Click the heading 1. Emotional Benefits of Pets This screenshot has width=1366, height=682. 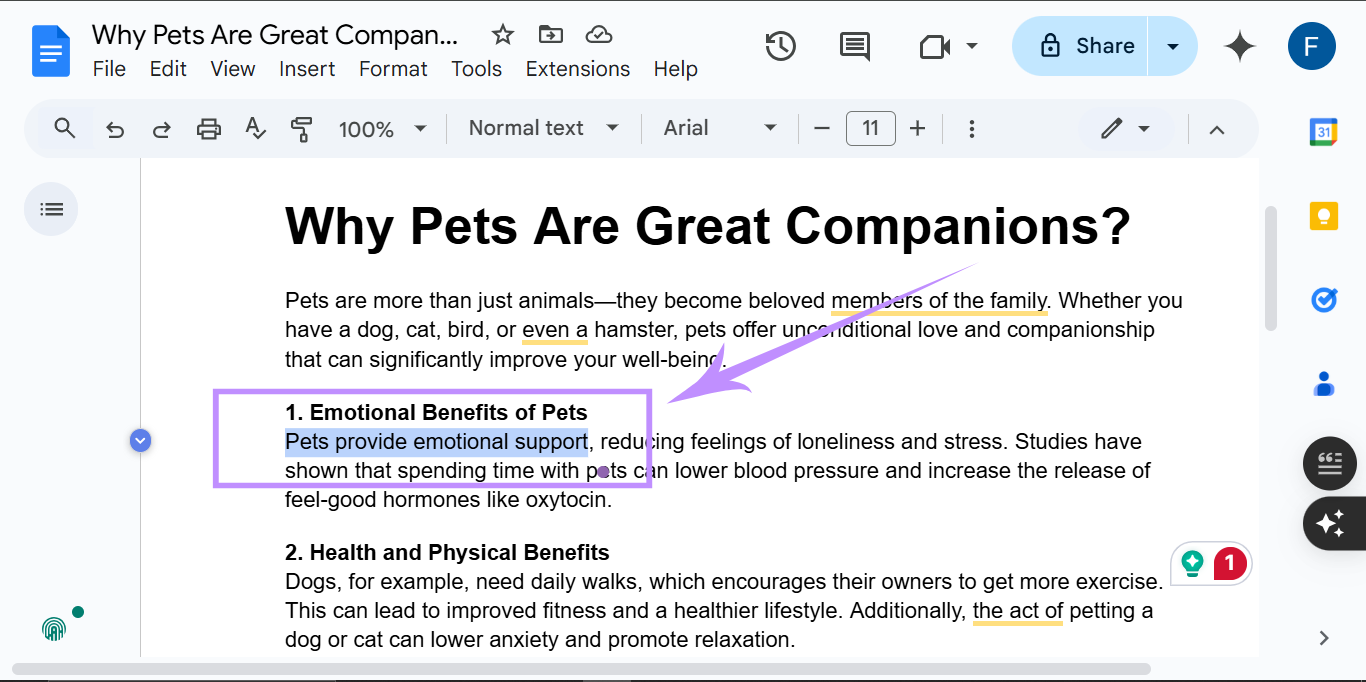point(436,412)
